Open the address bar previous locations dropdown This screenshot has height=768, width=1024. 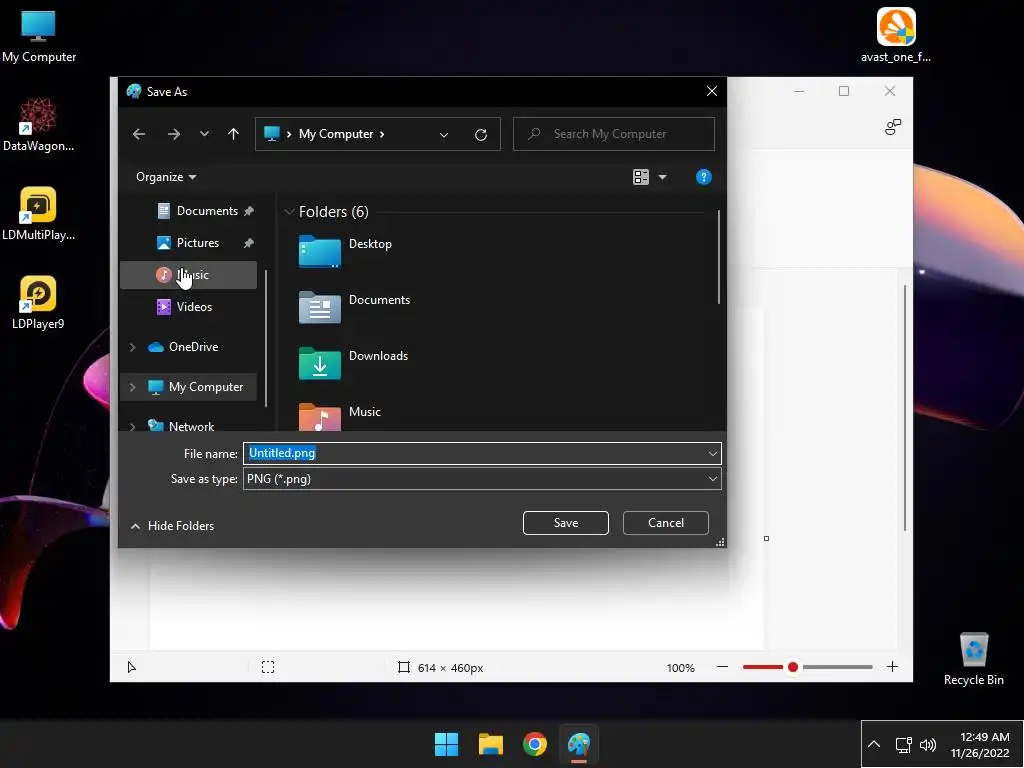[444, 135]
